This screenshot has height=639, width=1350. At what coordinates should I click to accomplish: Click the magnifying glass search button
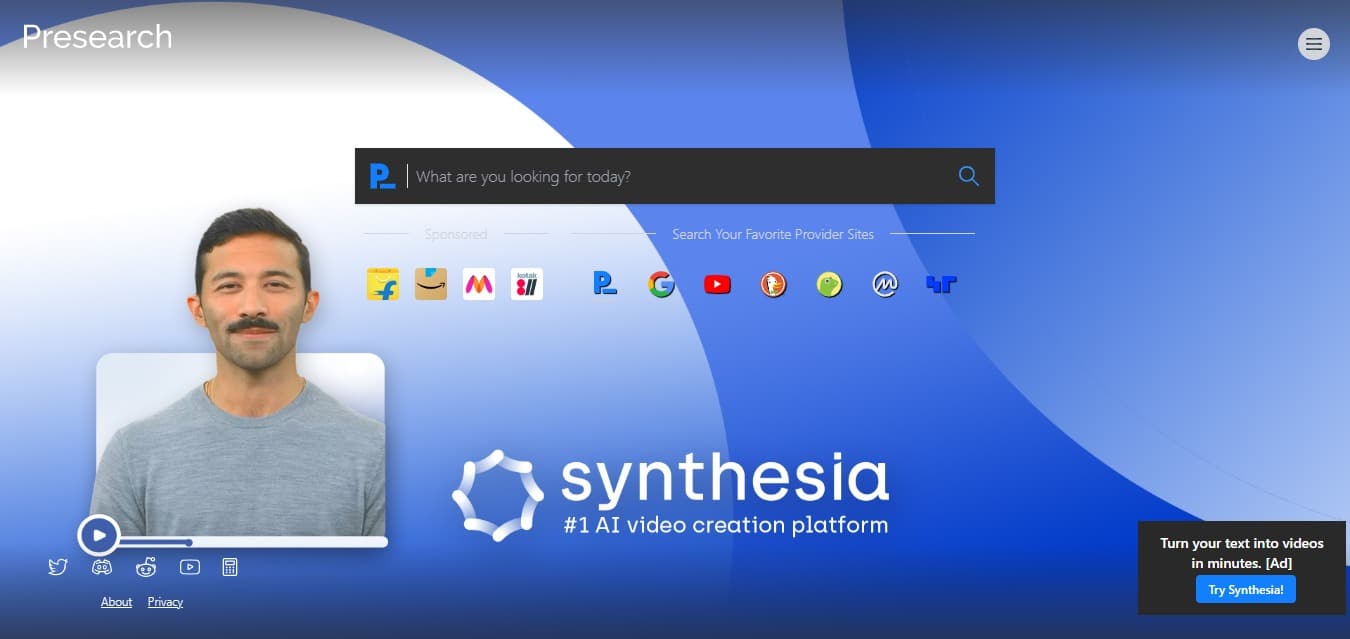(968, 176)
